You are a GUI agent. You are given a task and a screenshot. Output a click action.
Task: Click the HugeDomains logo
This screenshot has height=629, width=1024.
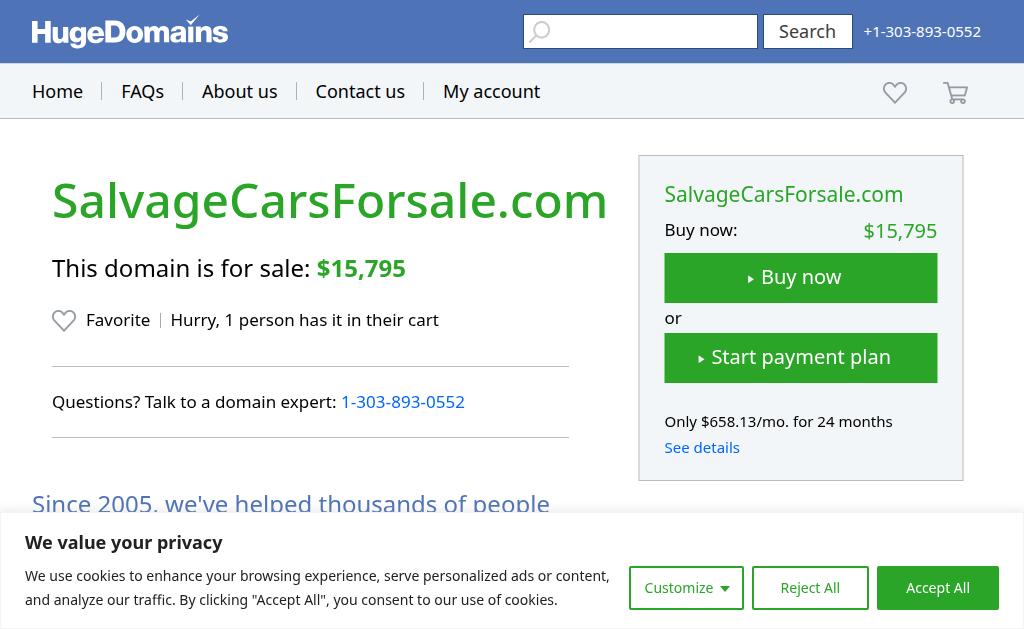pyautogui.click(x=130, y=32)
